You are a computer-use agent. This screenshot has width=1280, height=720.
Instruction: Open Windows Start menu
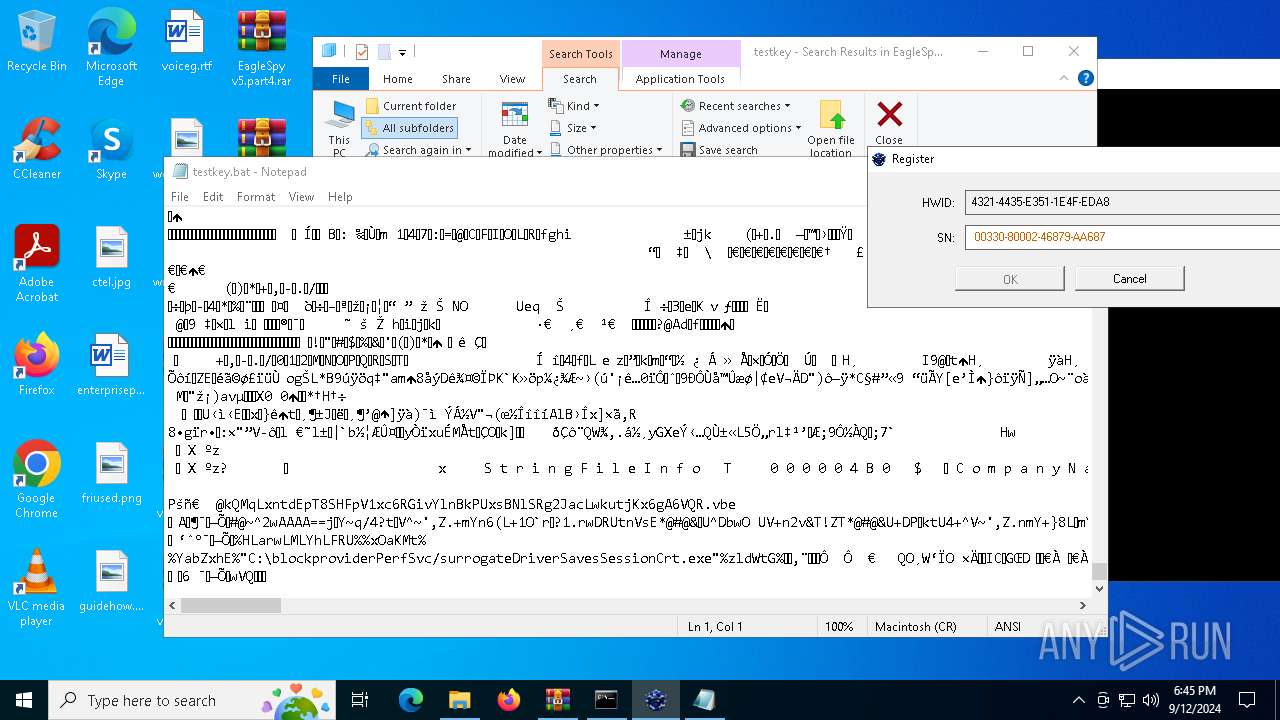[24, 700]
